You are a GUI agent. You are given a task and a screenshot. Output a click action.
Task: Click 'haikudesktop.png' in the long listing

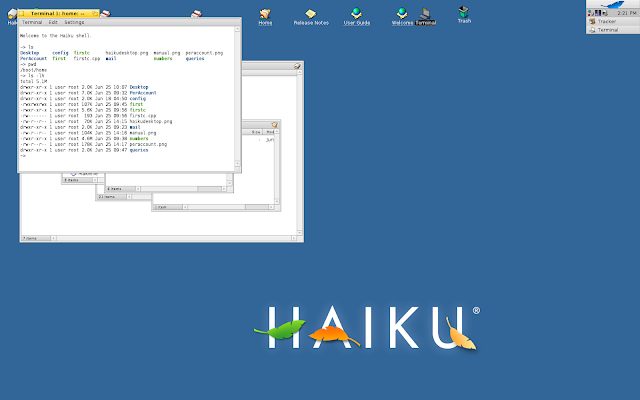click(151, 121)
